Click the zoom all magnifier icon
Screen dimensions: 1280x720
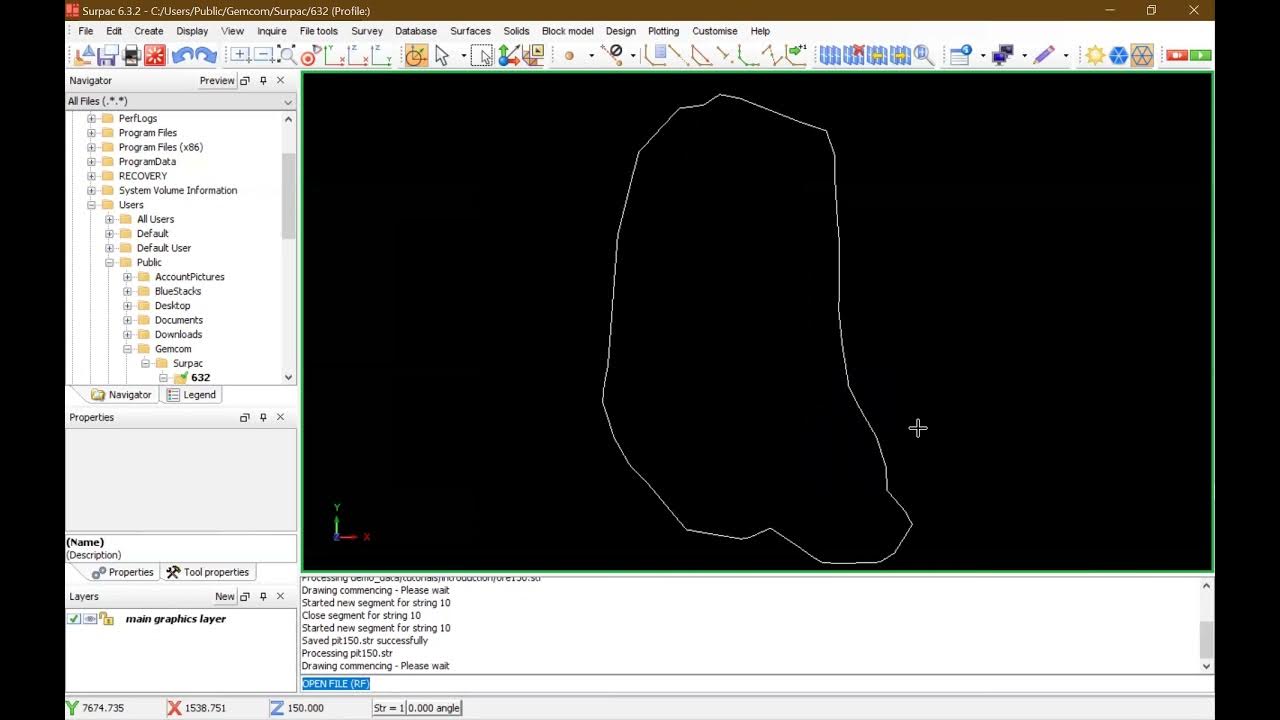287,56
